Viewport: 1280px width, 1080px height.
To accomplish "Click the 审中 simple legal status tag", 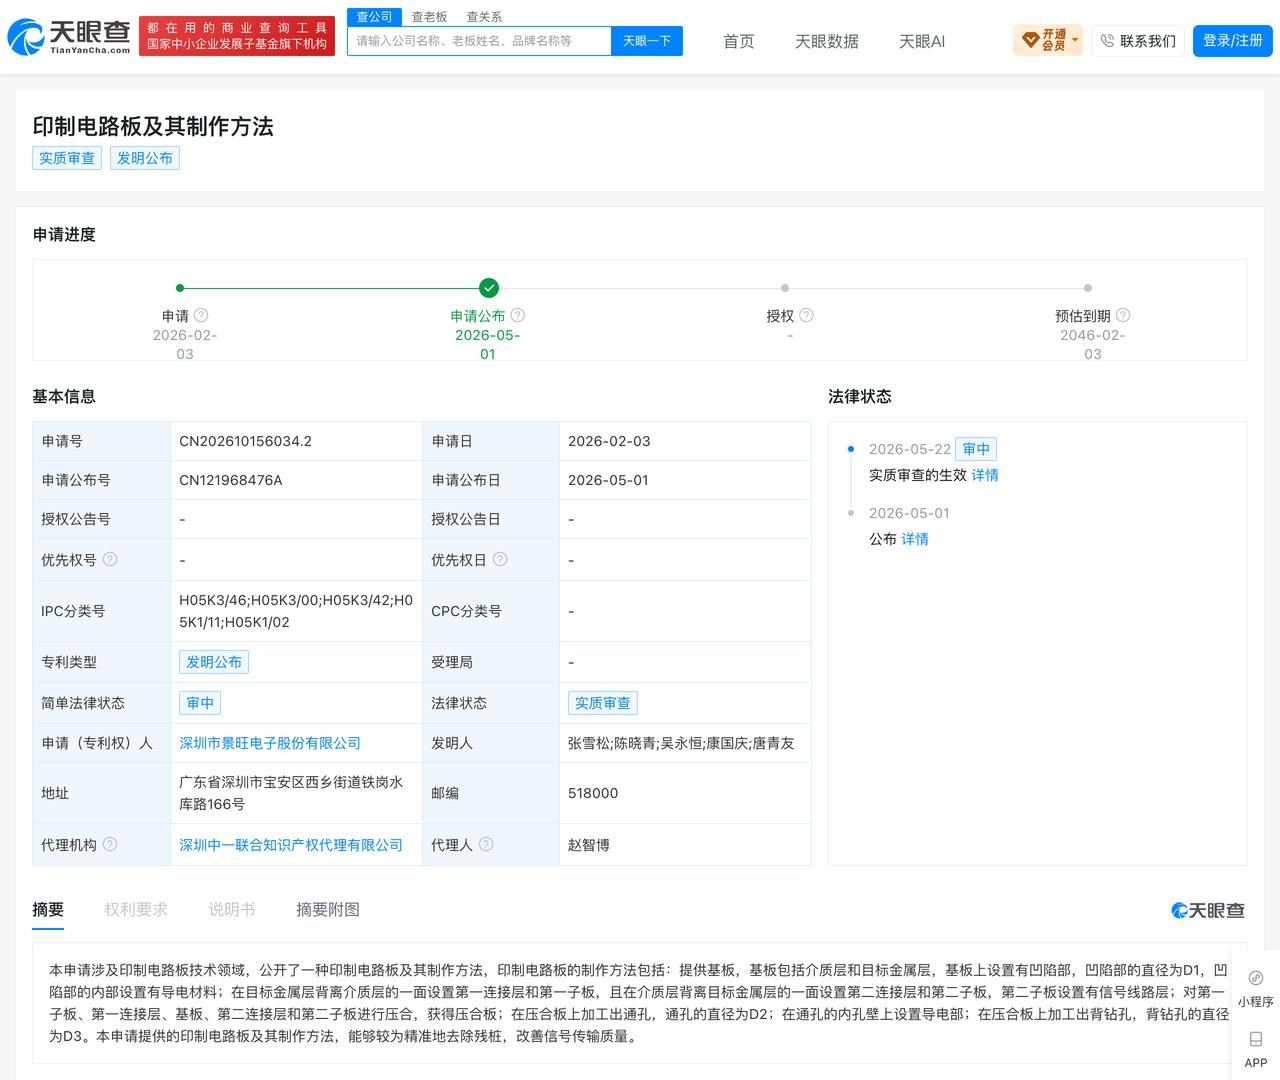I will [x=200, y=703].
